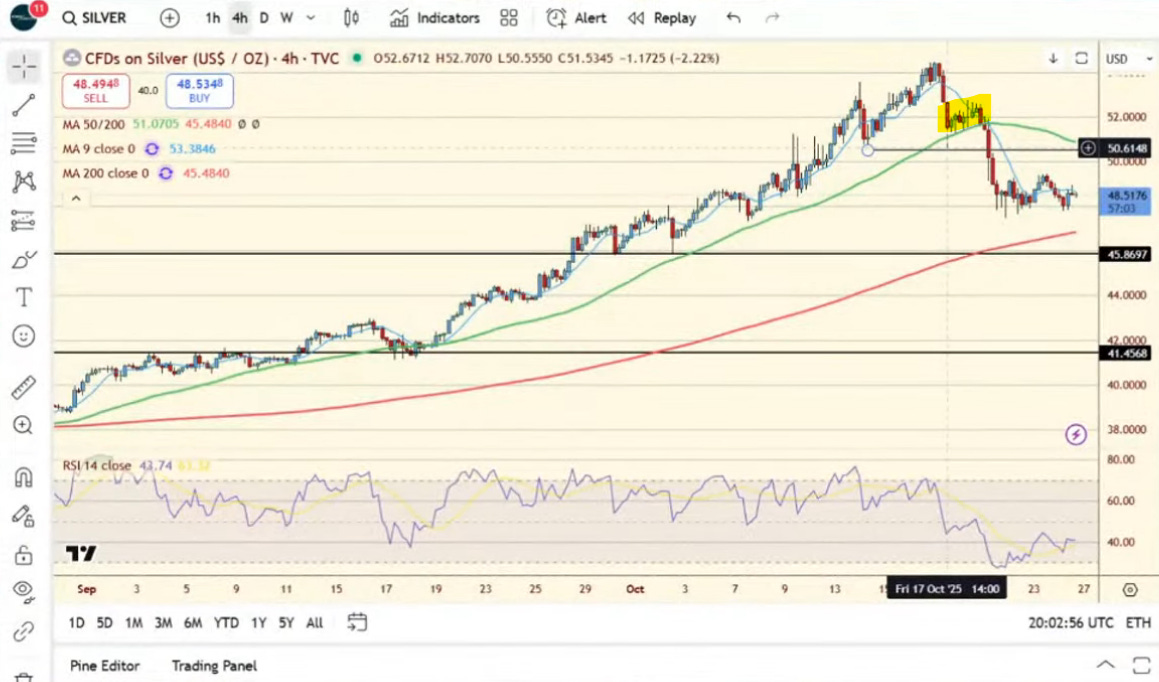Set range to All
This screenshot has width=1159, height=682.
315,623
